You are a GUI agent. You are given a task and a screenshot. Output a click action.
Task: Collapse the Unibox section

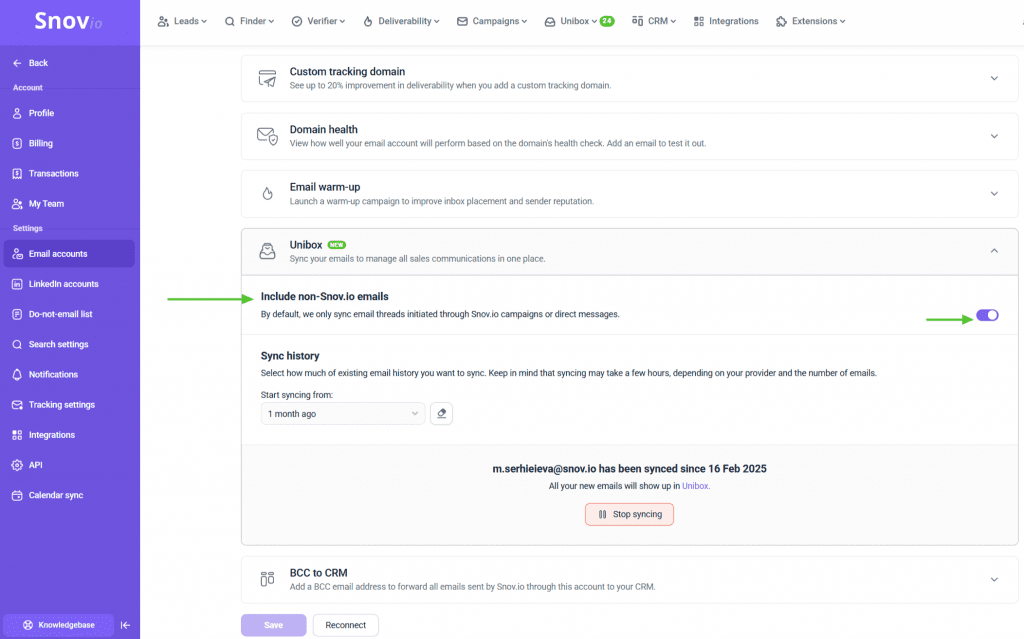coord(994,251)
